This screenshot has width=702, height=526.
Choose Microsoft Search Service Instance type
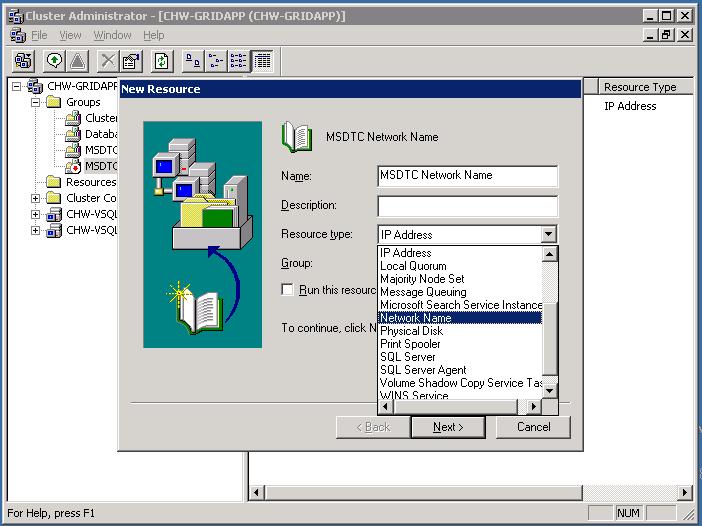[x=460, y=305]
